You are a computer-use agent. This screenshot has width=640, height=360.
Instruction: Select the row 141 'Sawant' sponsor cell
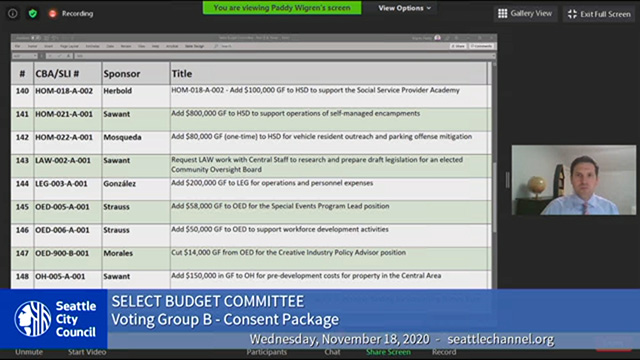(136, 120)
